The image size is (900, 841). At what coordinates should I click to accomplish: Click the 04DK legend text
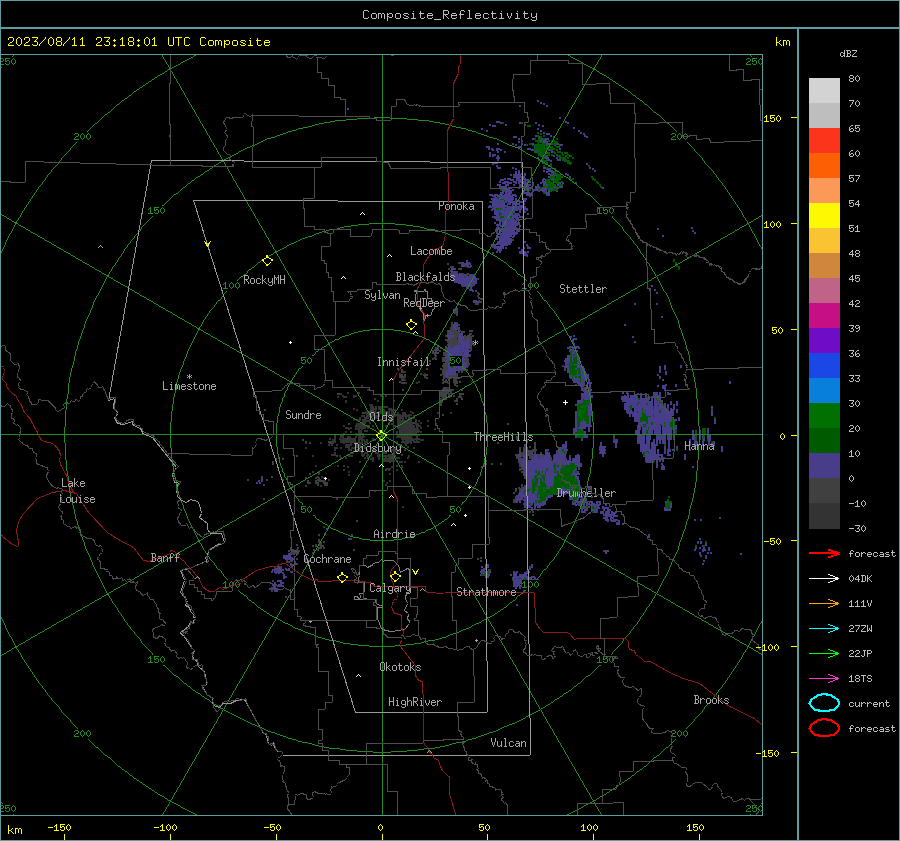pos(860,579)
